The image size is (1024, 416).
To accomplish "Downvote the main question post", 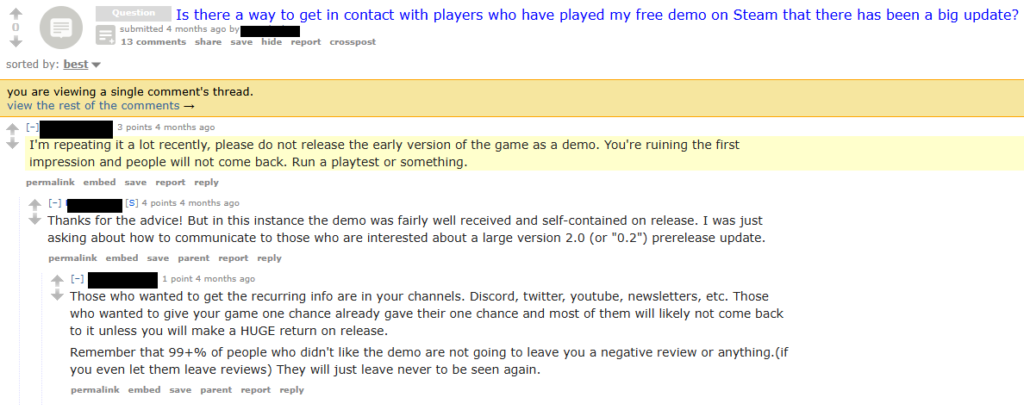I will pyautogui.click(x=16, y=41).
